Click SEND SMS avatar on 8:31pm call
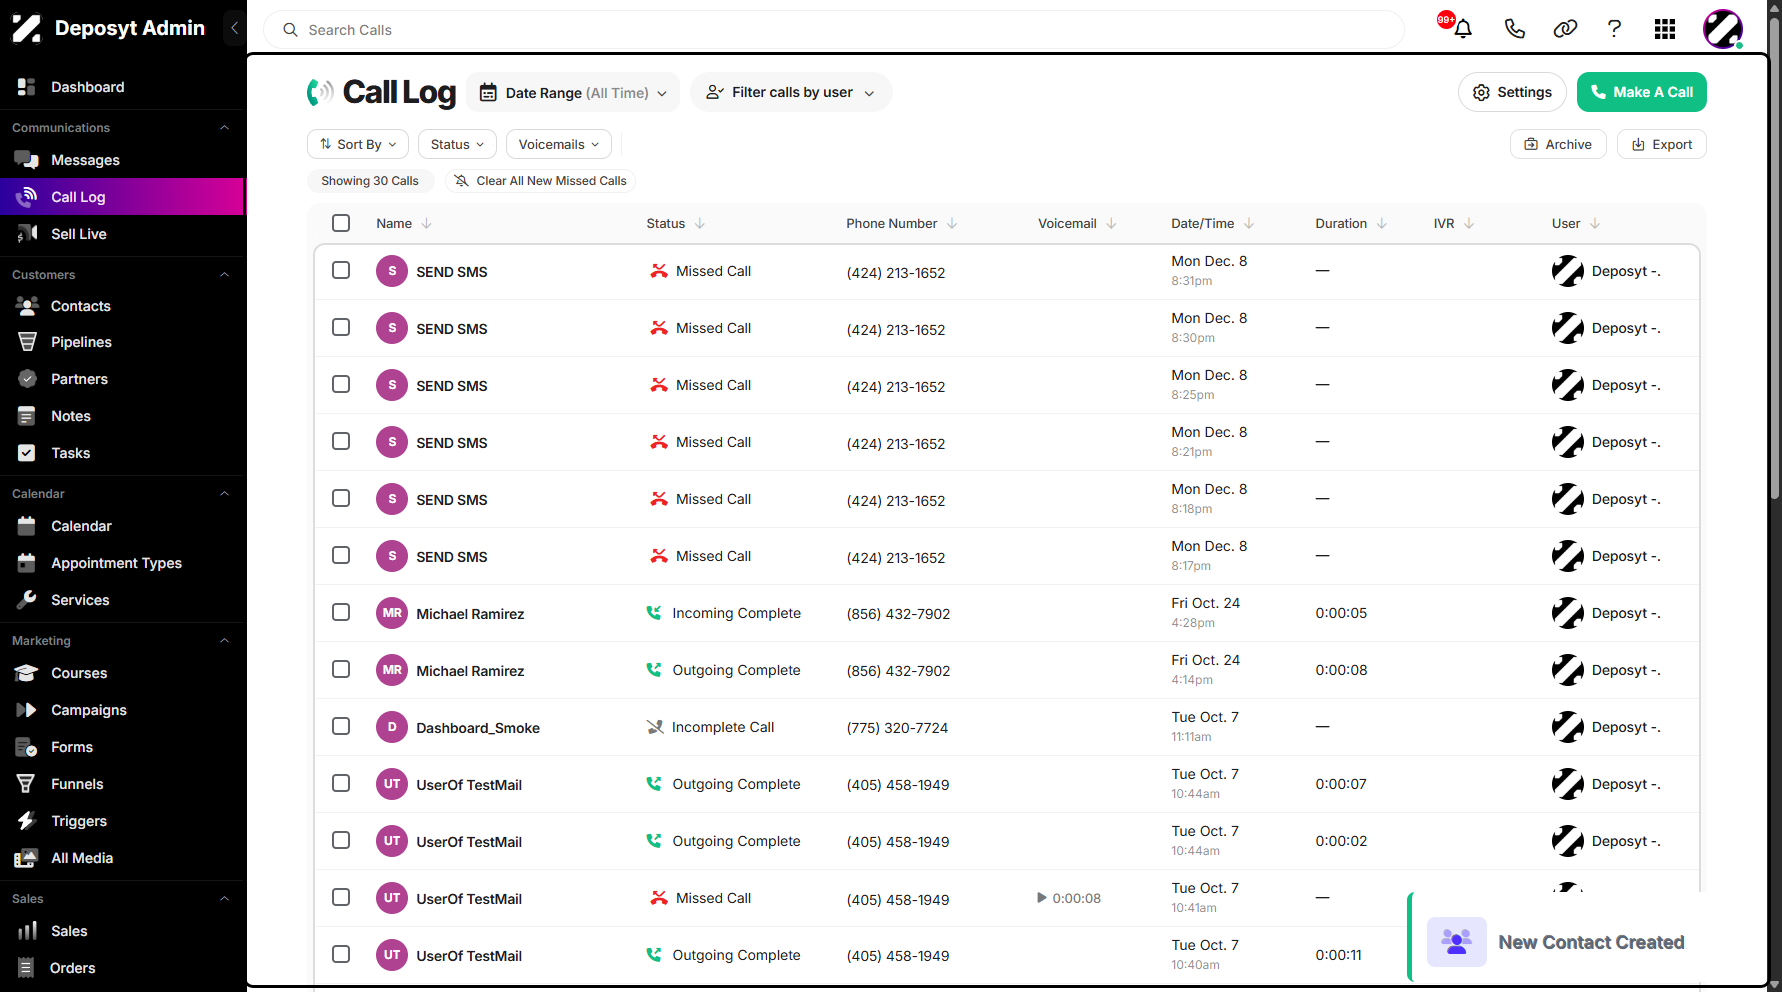 click(392, 271)
